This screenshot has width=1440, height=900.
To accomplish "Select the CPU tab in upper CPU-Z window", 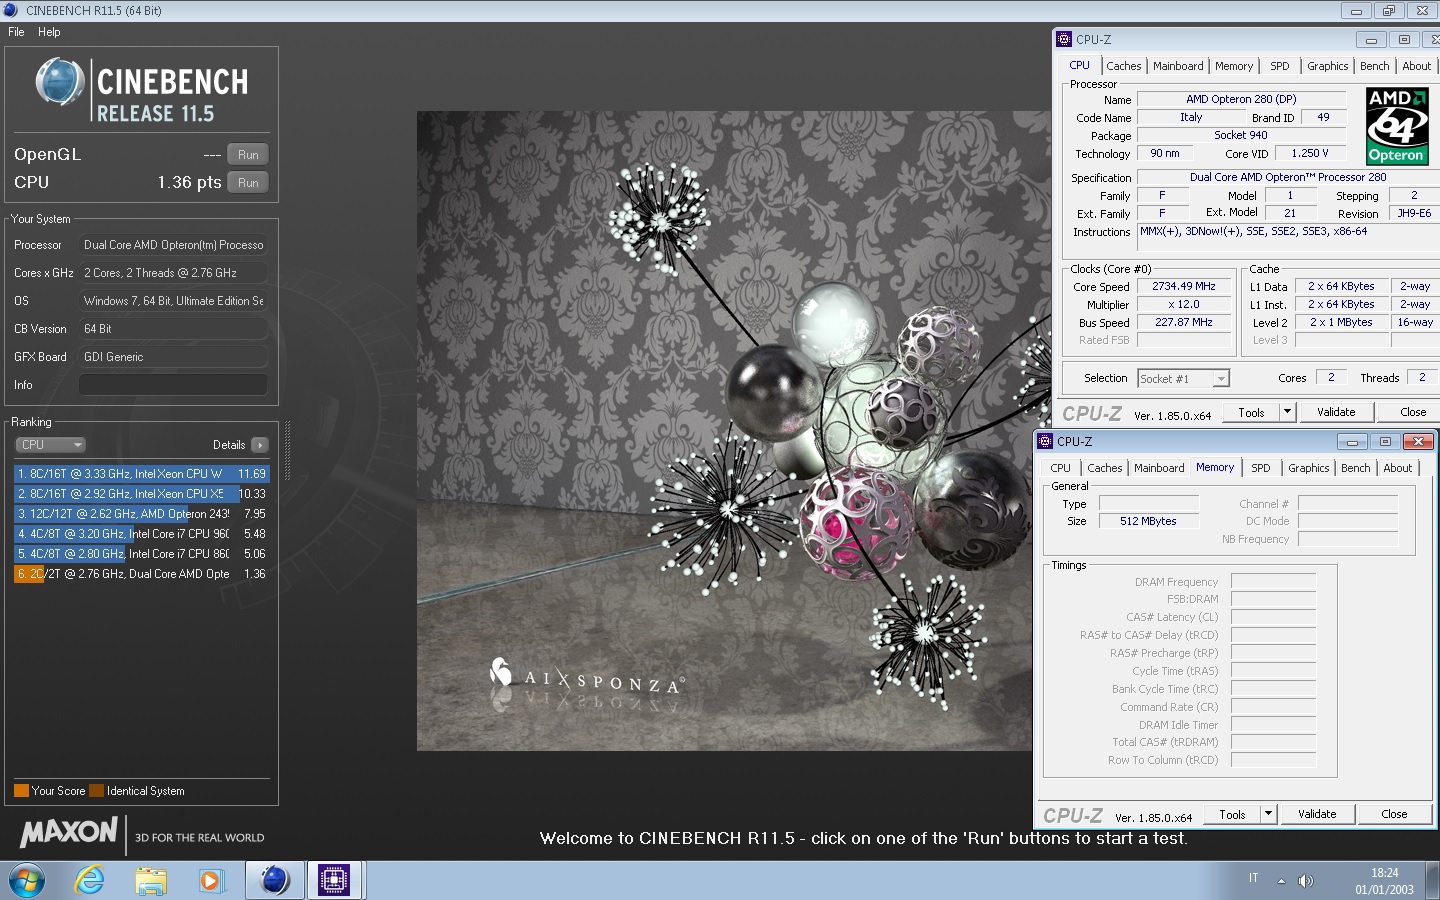I will pyautogui.click(x=1080, y=65).
